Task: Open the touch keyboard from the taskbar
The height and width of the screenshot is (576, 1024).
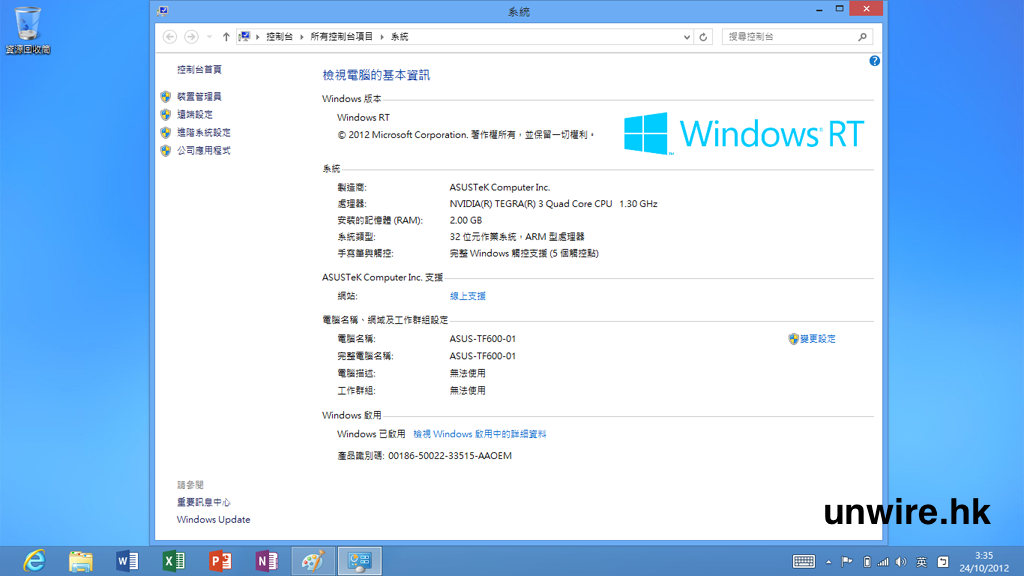Action: pyautogui.click(x=803, y=561)
